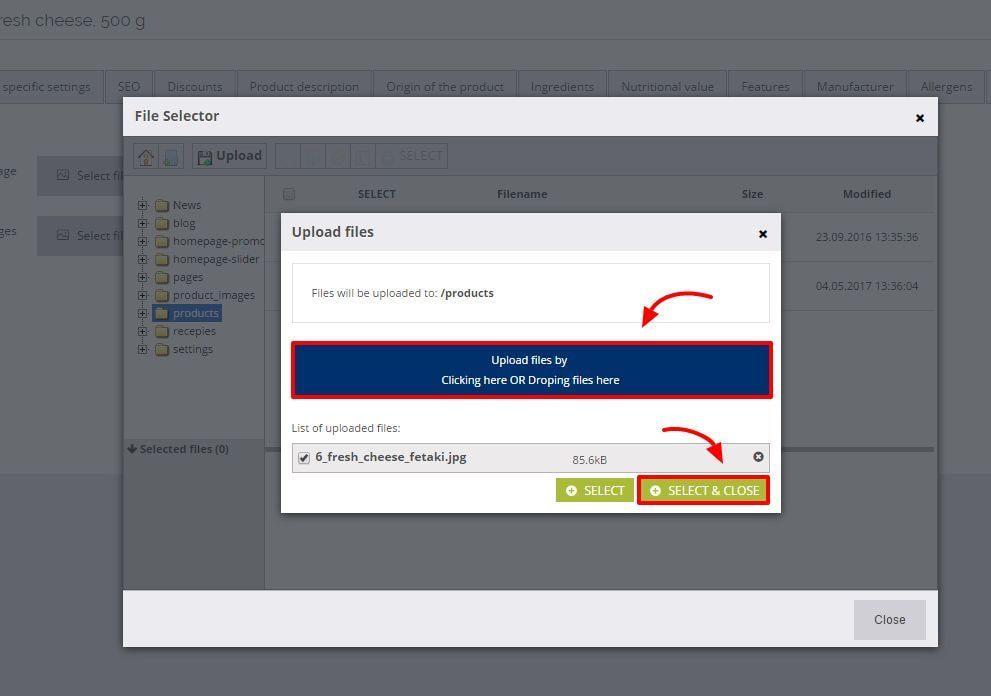Sort files by the Filename column header
991x696 pixels.
click(x=521, y=194)
